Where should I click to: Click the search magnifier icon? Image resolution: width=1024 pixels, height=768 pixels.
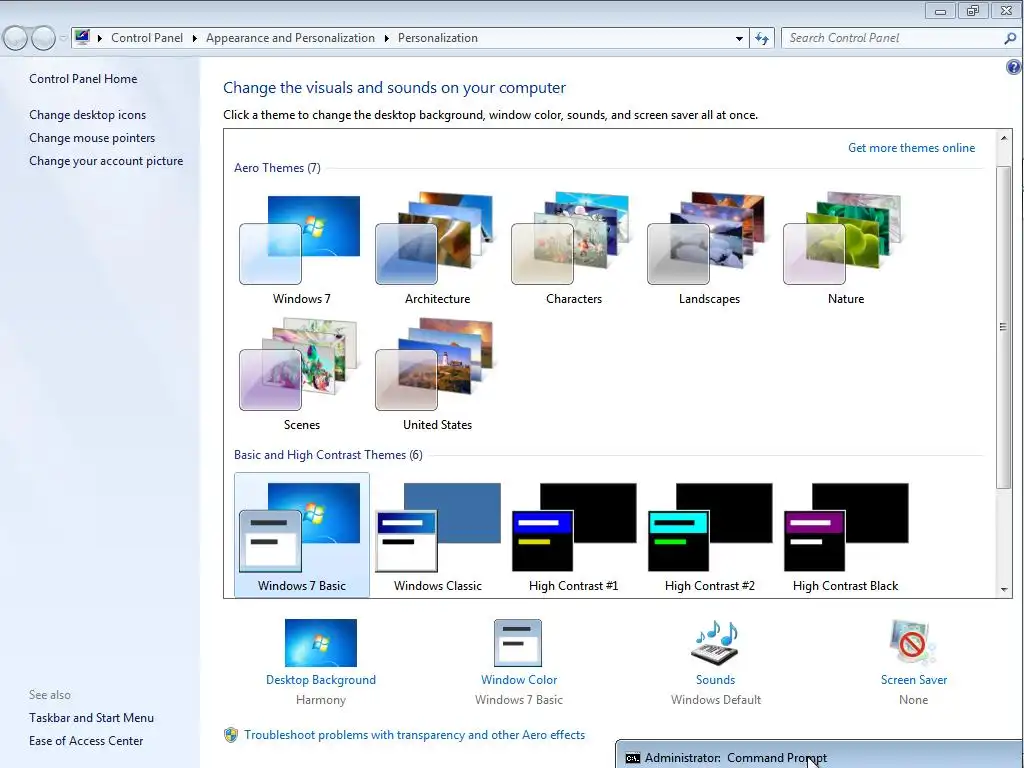pos(1010,39)
